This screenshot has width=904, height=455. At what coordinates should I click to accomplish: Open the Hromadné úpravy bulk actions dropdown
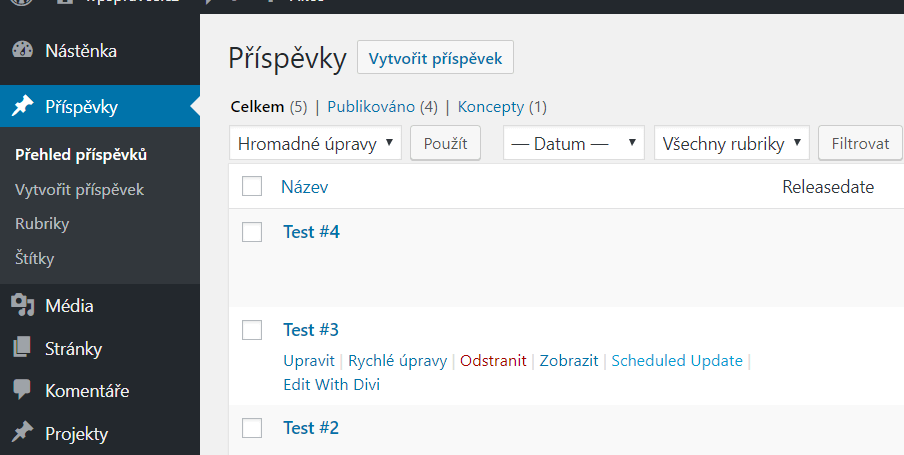(315, 143)
